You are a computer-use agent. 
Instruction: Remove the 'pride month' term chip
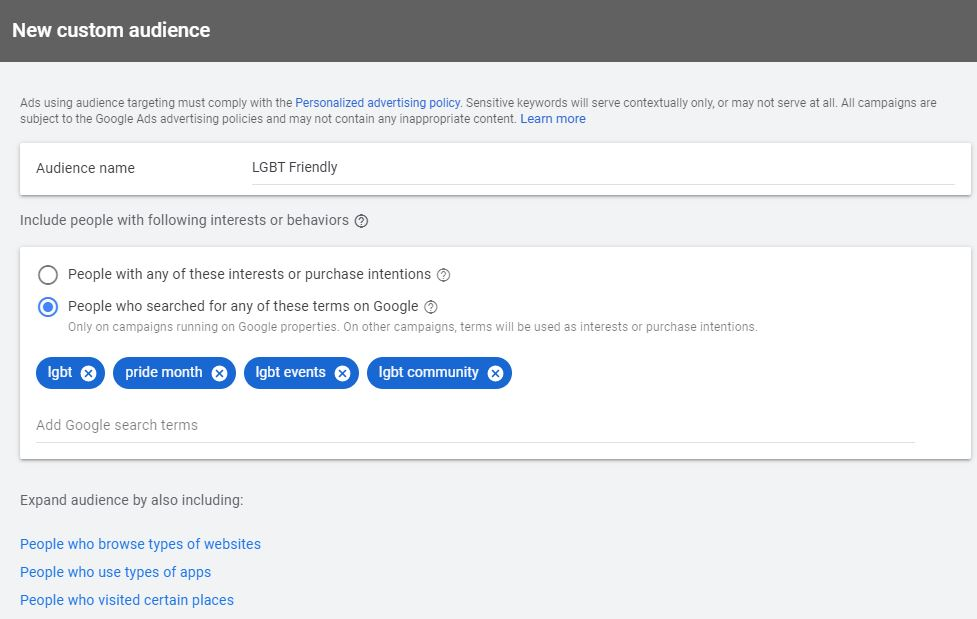coord(219,373)
